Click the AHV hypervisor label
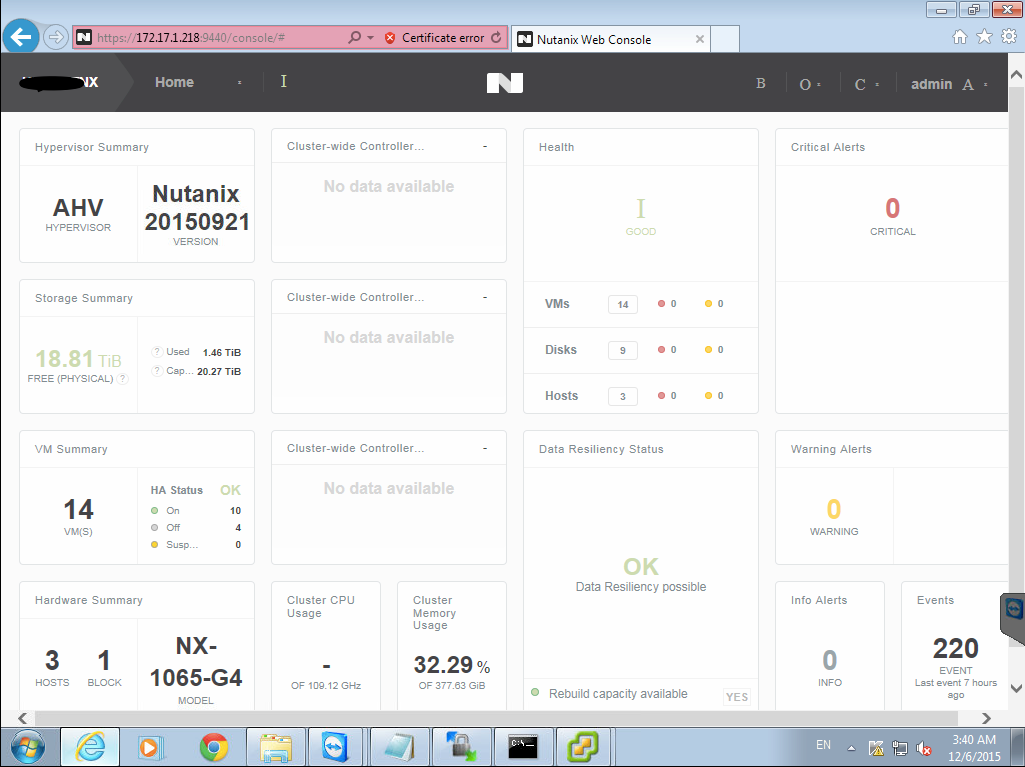Screen dimensions: 1025x767 pyautogui.click(x=78, y=208)
